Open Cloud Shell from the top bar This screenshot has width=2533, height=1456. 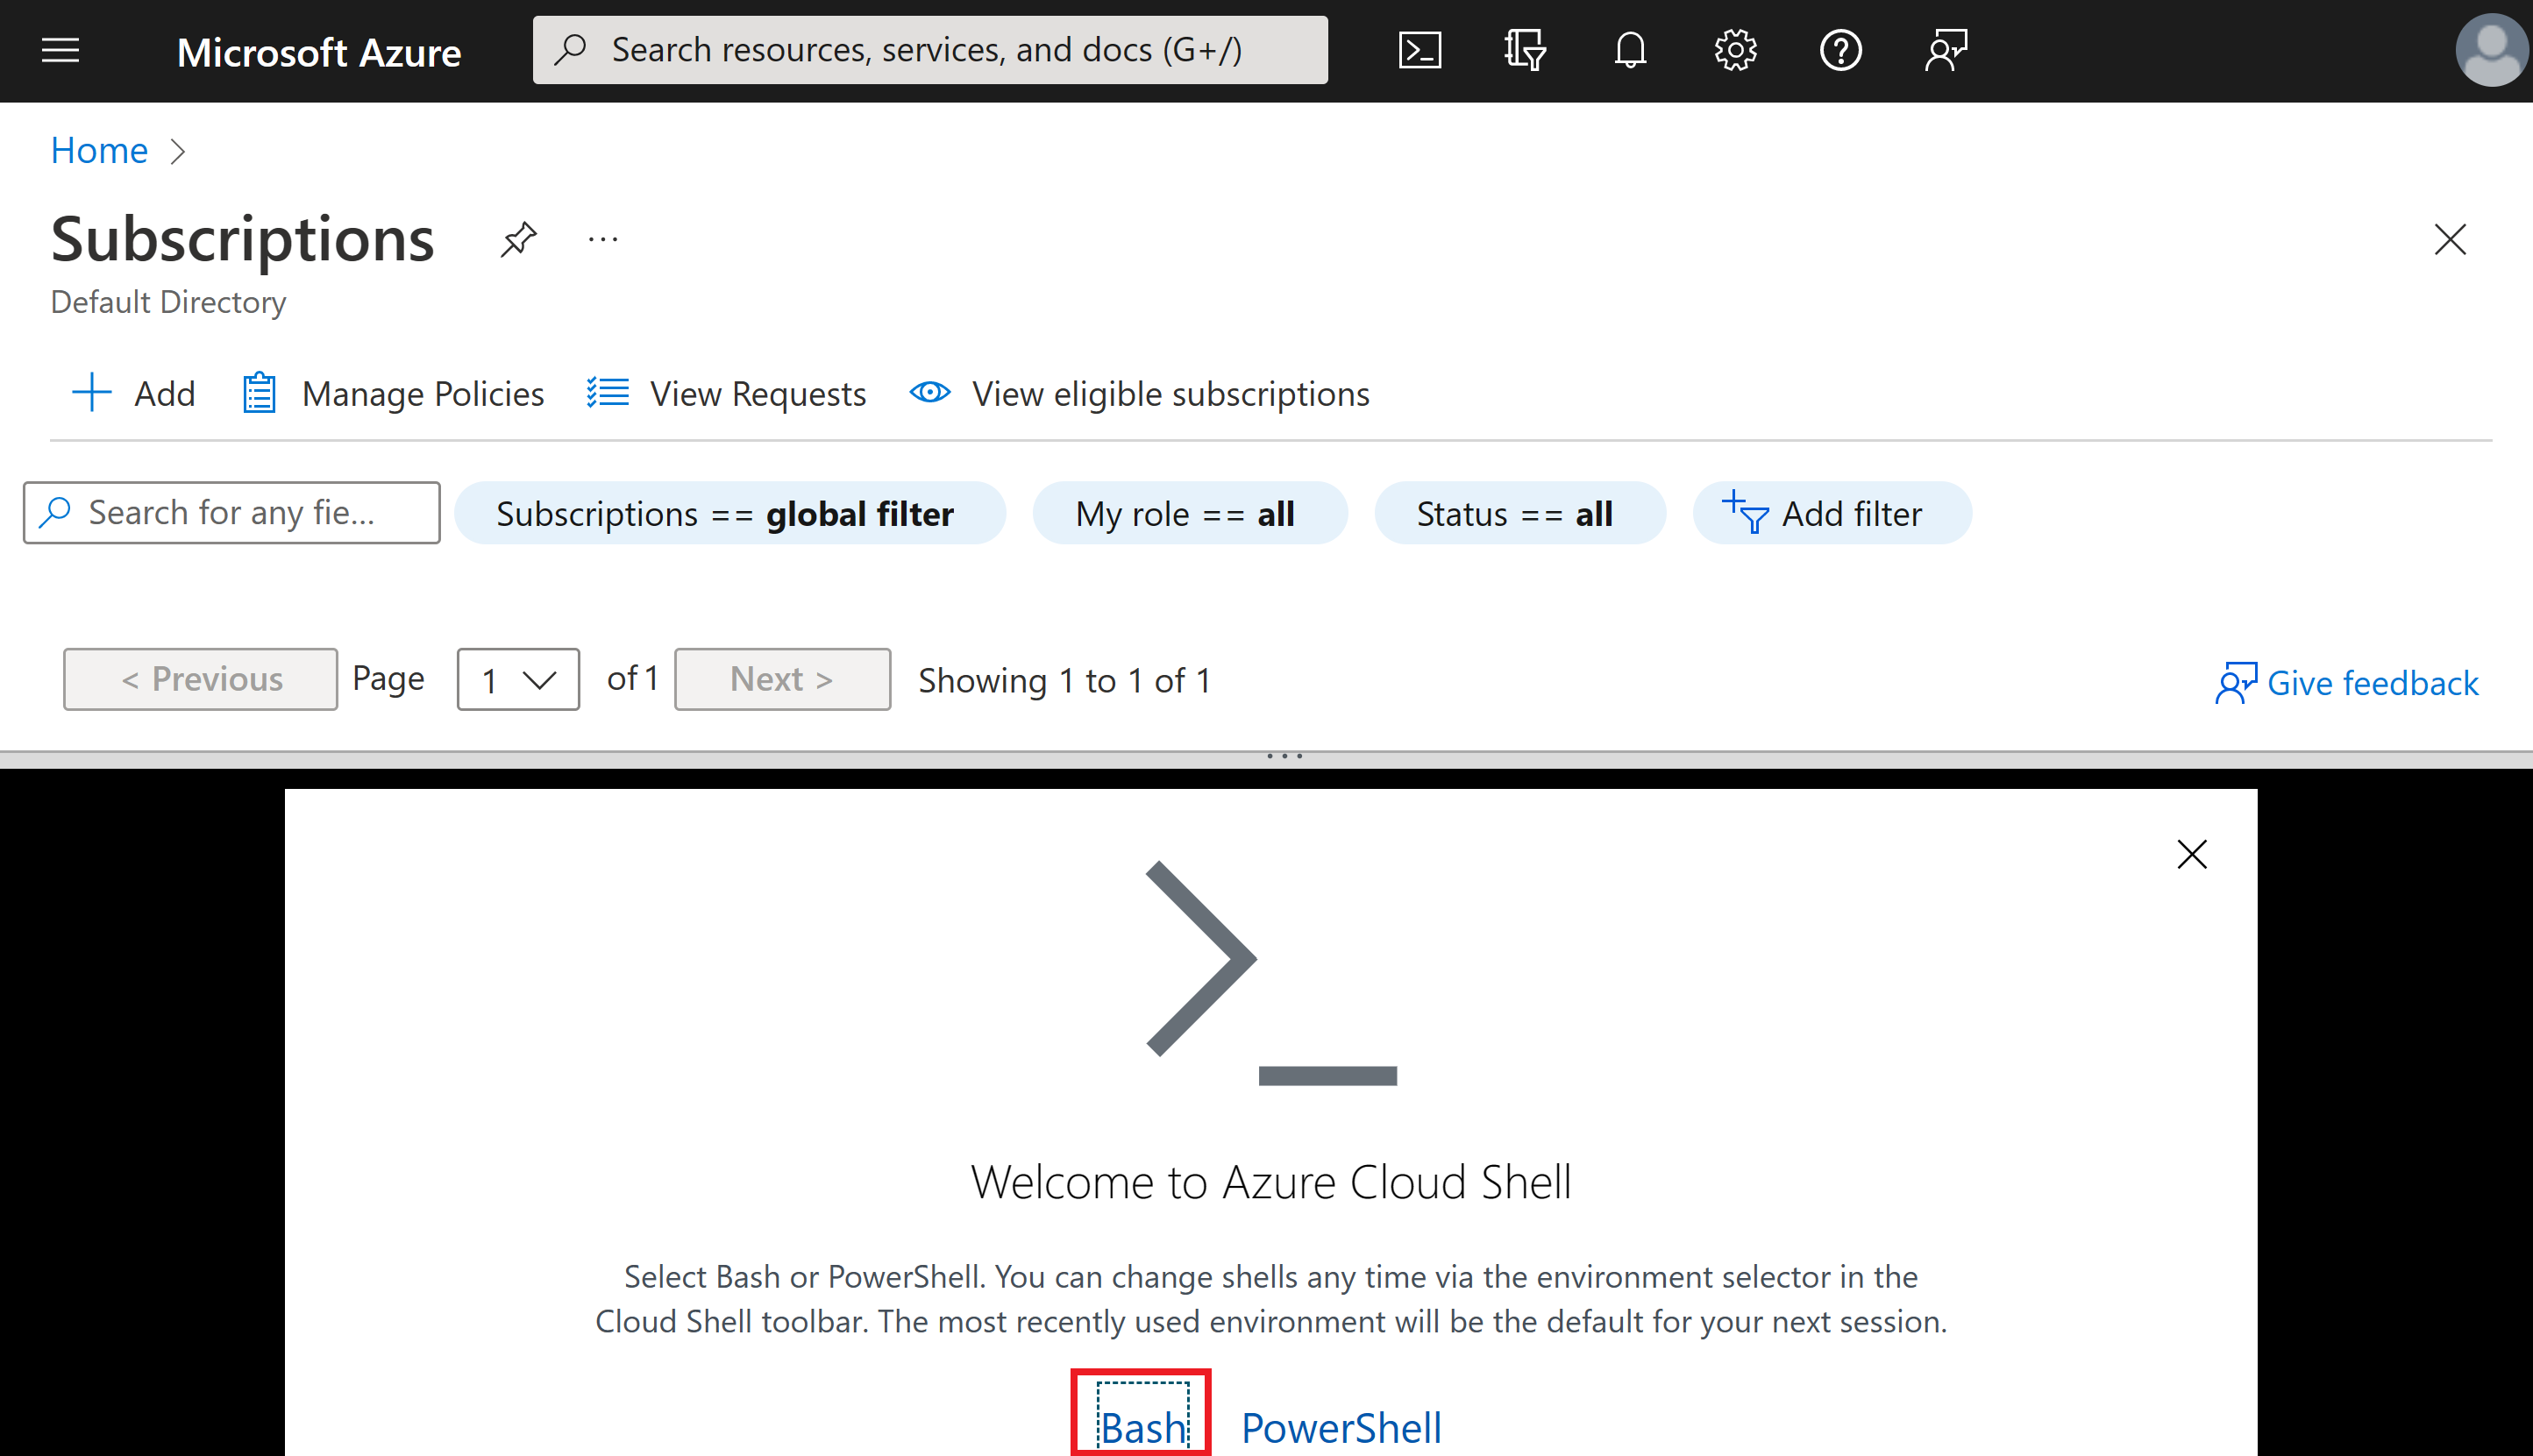pyautogui.click(x=1419, y=50)
